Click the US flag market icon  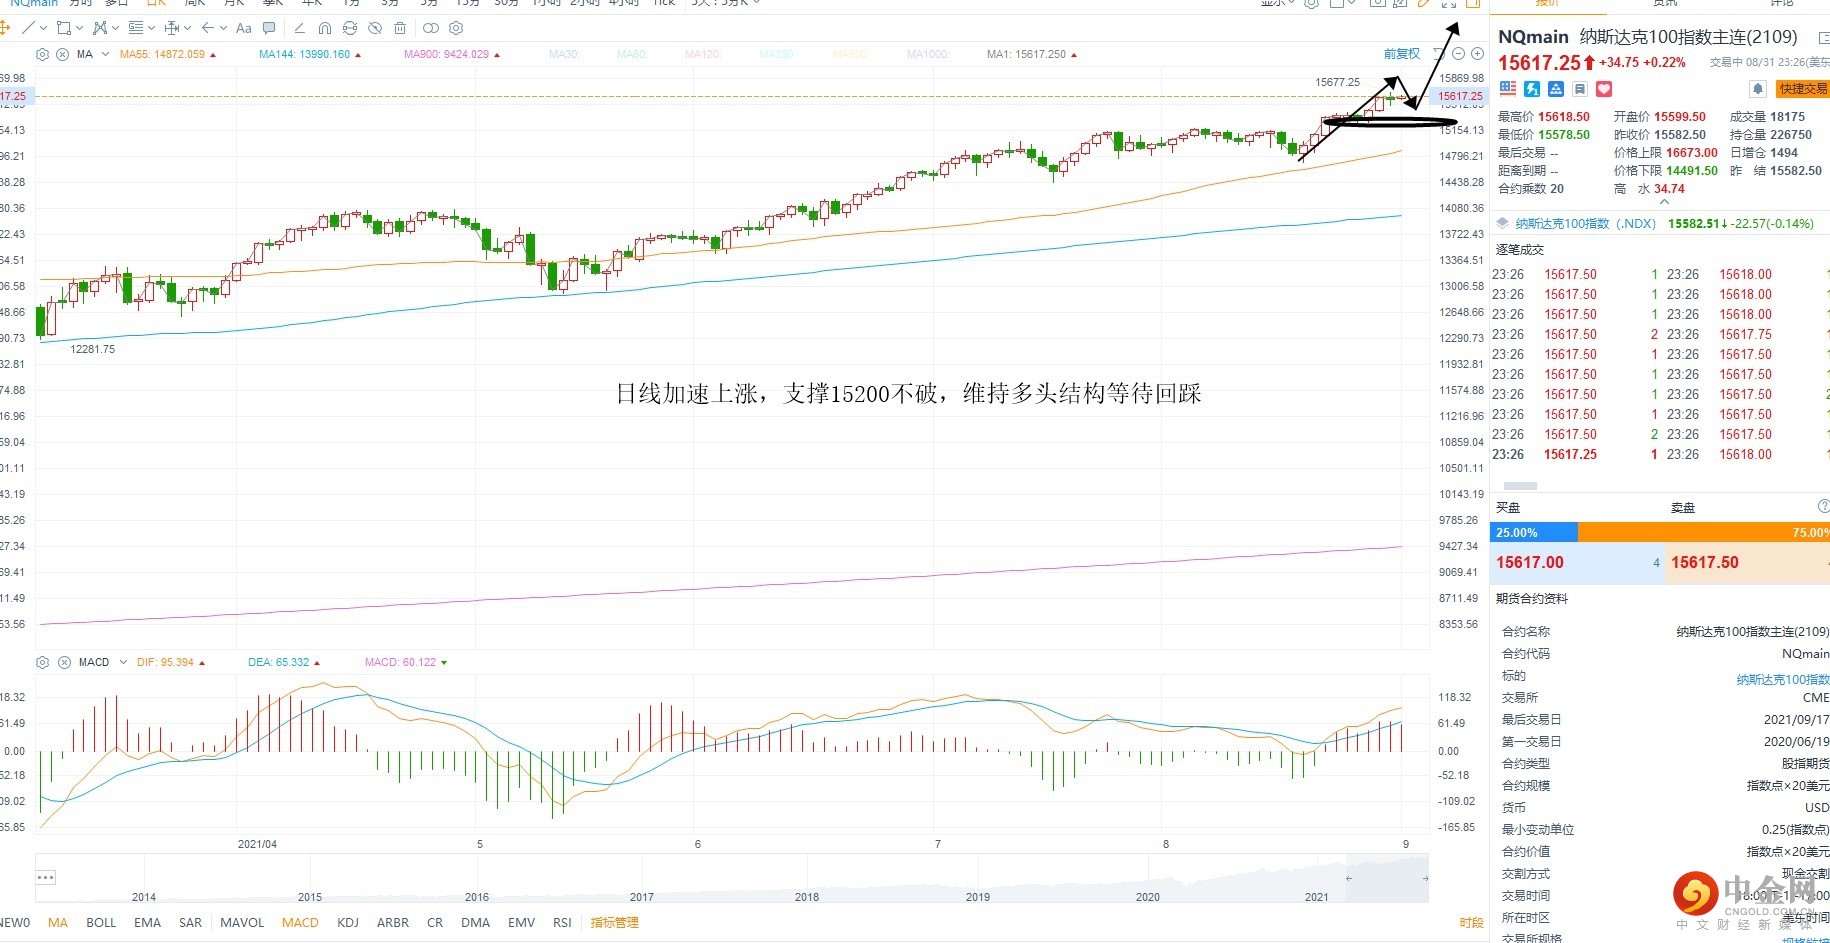[x=1508, y=89]
